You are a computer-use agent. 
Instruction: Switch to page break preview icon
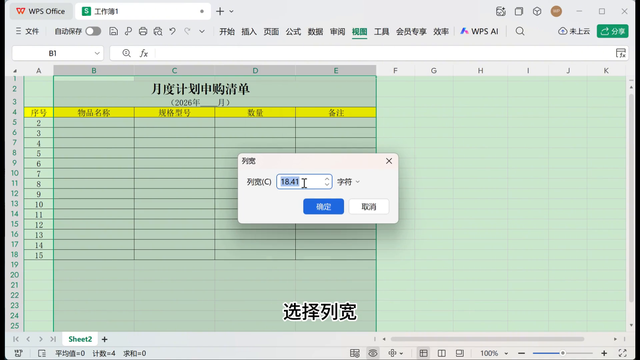pos(460,353)
